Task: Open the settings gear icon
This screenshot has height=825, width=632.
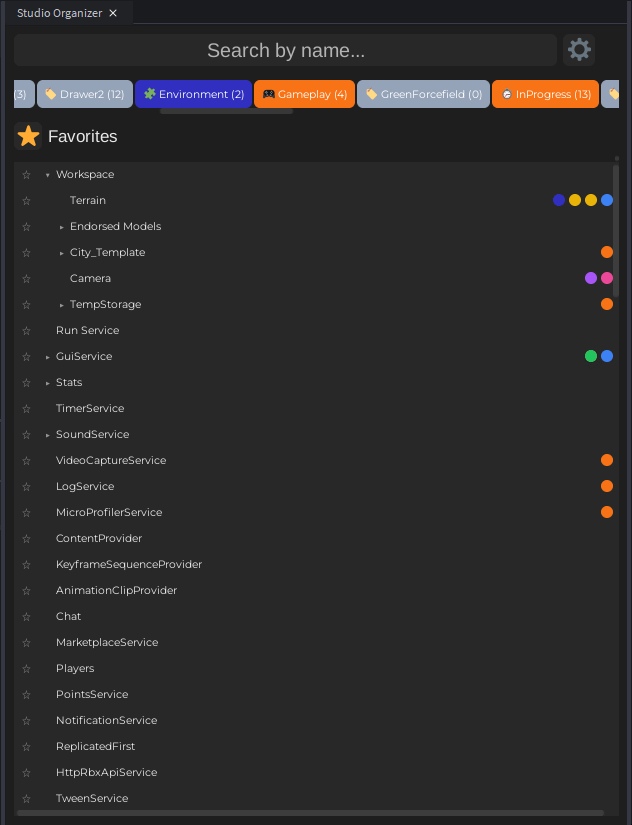Action: [x=579, y=50]
